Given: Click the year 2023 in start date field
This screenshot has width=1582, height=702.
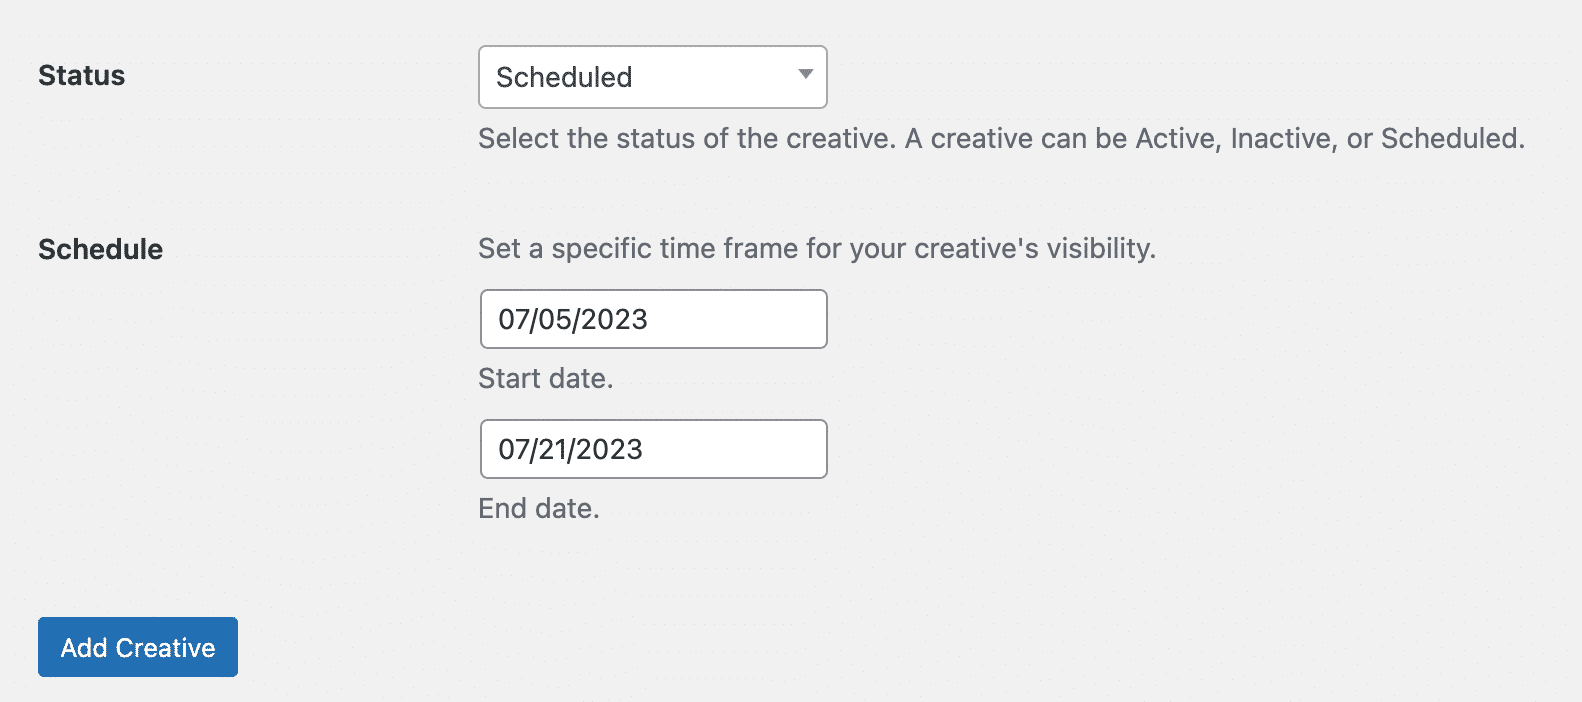Looking at the screenshot, I should tap(614, 319).
